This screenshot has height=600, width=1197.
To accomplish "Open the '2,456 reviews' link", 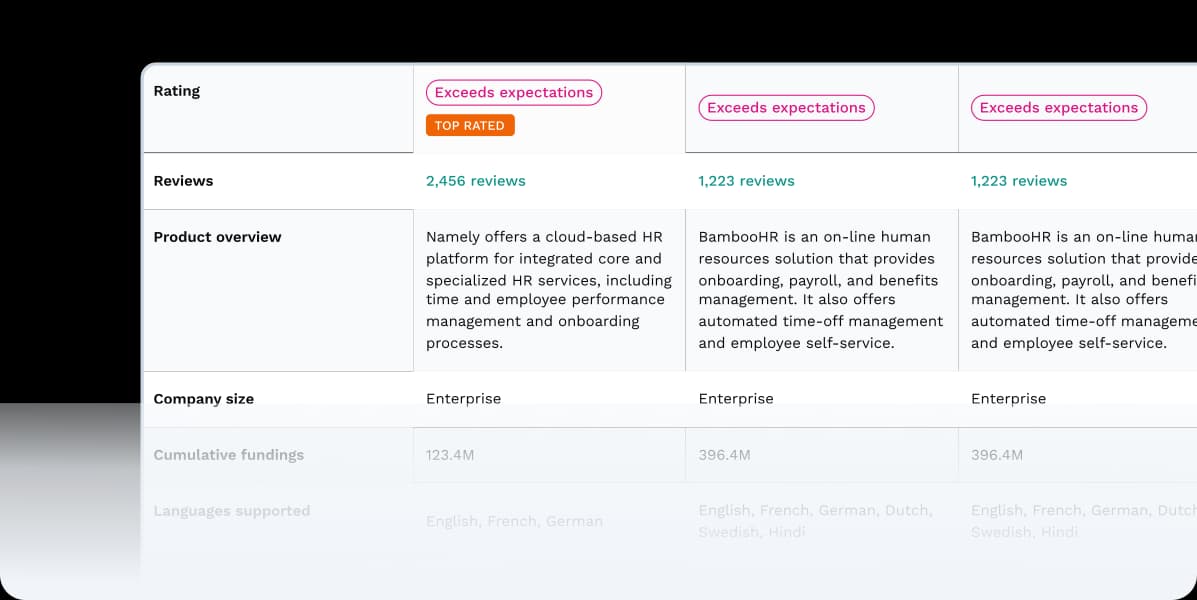I will [476, 181].
